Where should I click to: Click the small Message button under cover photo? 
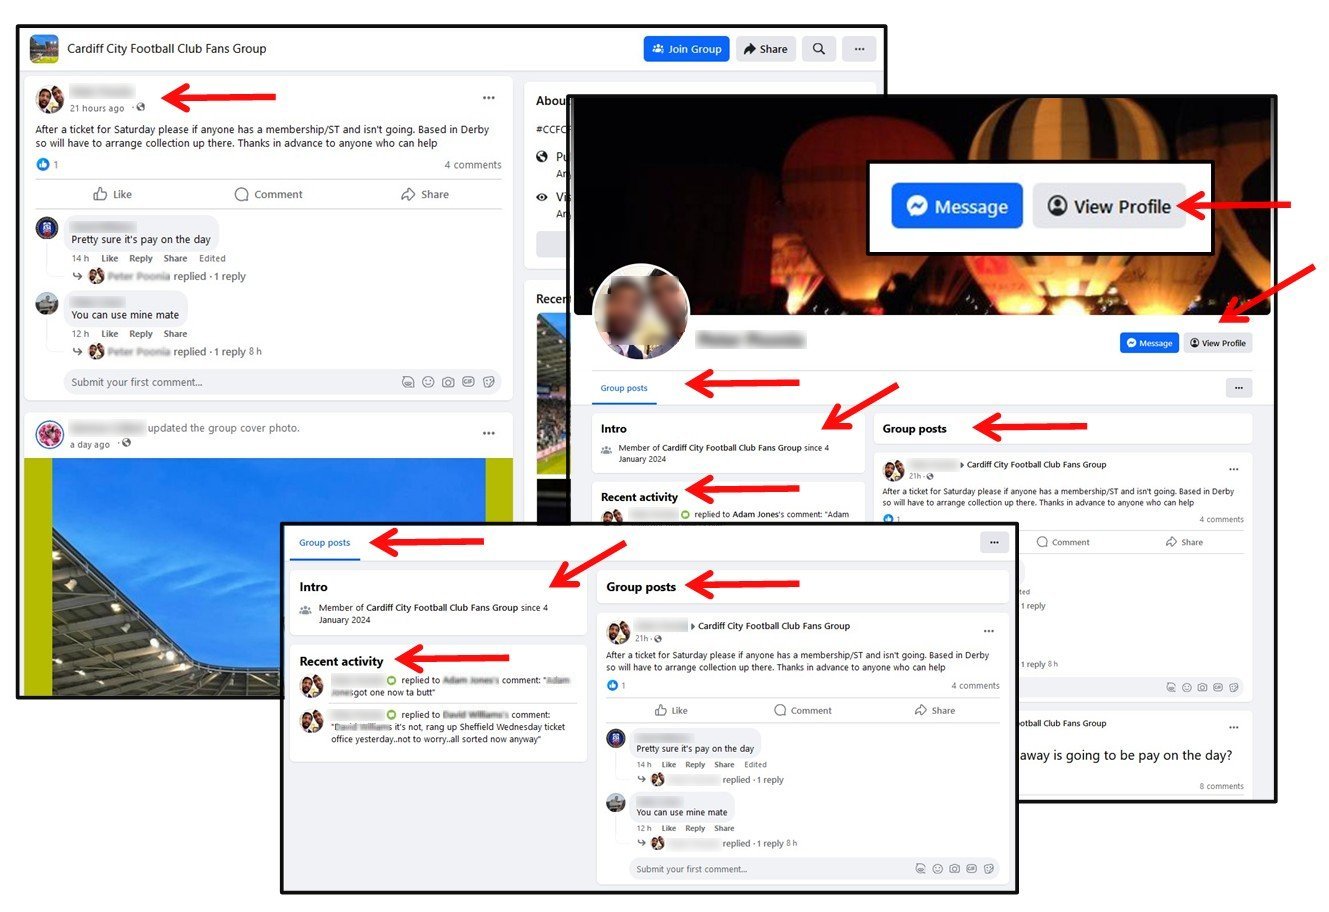tap(1148, 343)
